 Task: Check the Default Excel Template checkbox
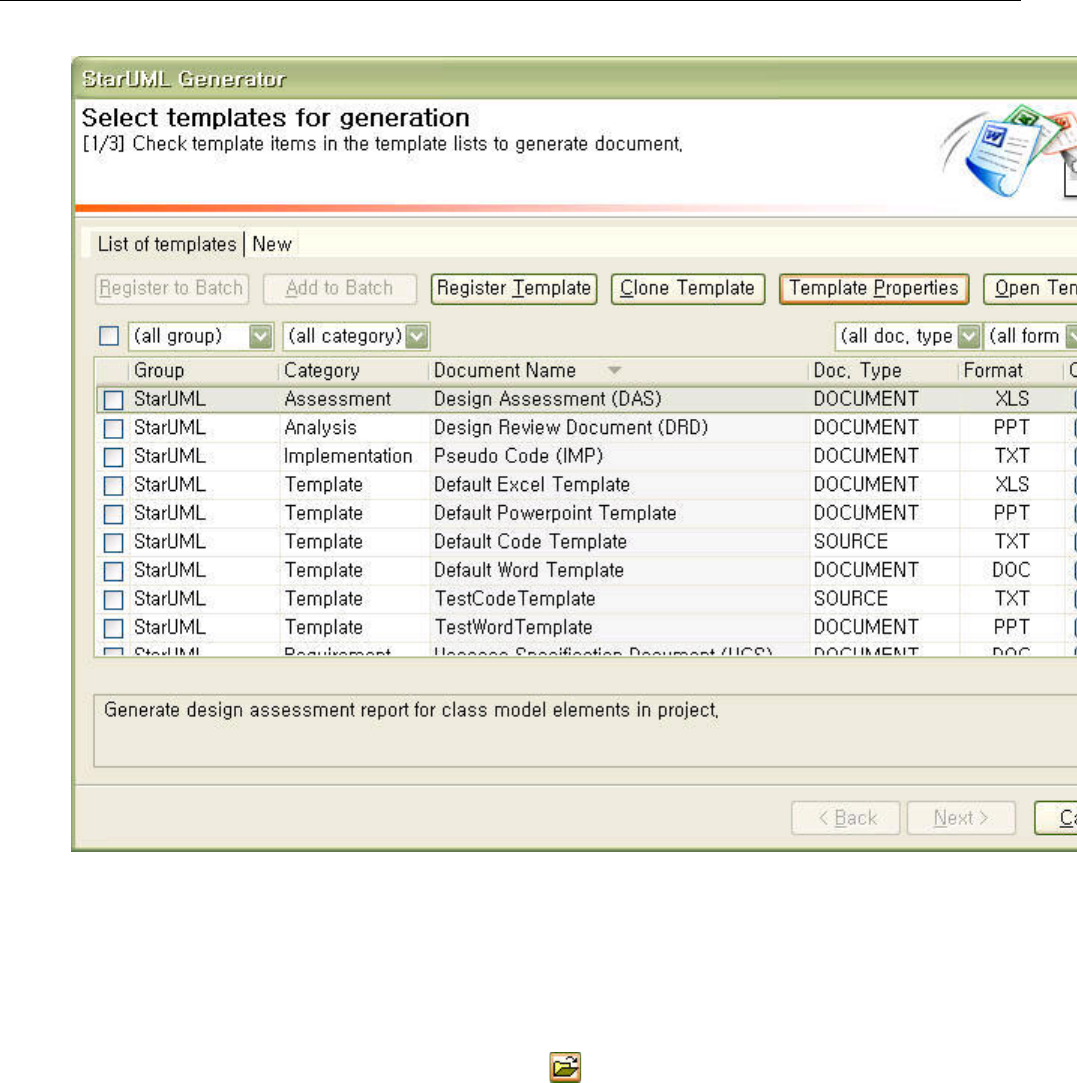(113, 485)
